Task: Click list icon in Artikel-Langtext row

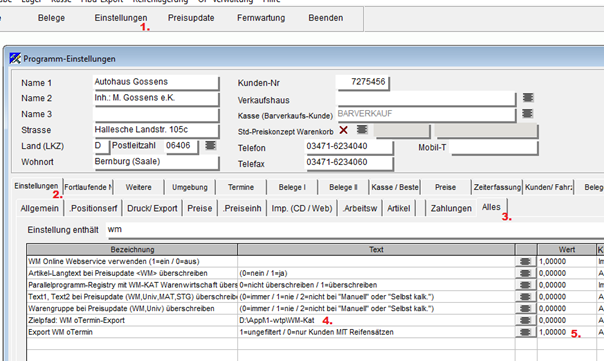Action: (525, 273)
